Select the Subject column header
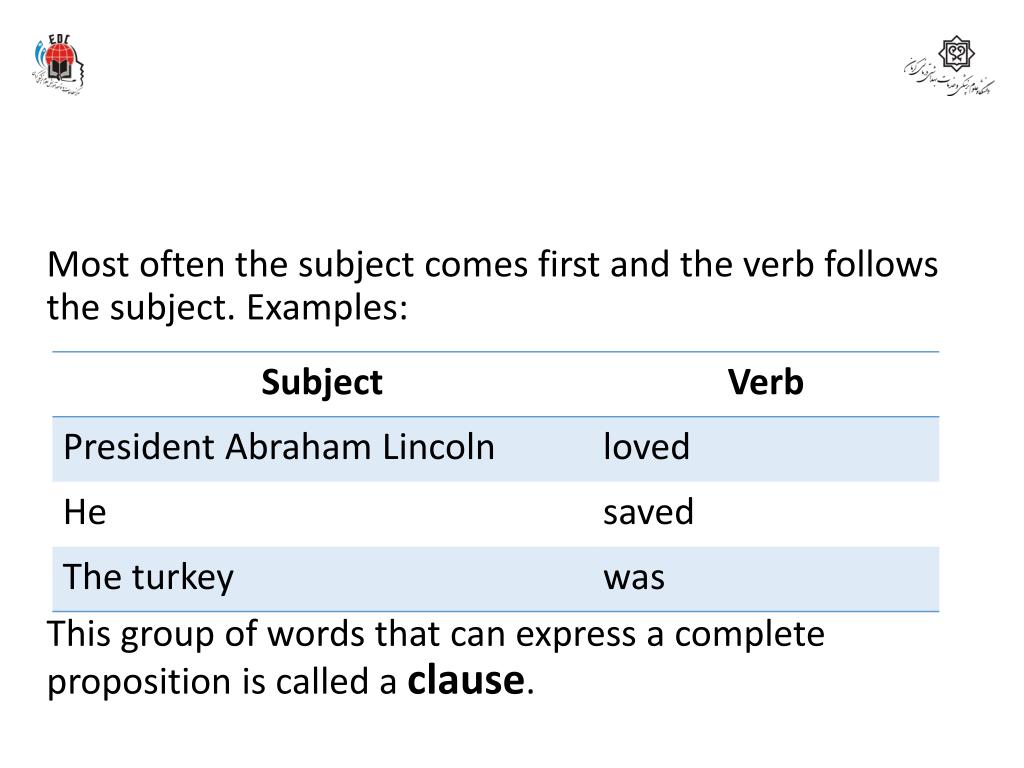 click(321, 383)
